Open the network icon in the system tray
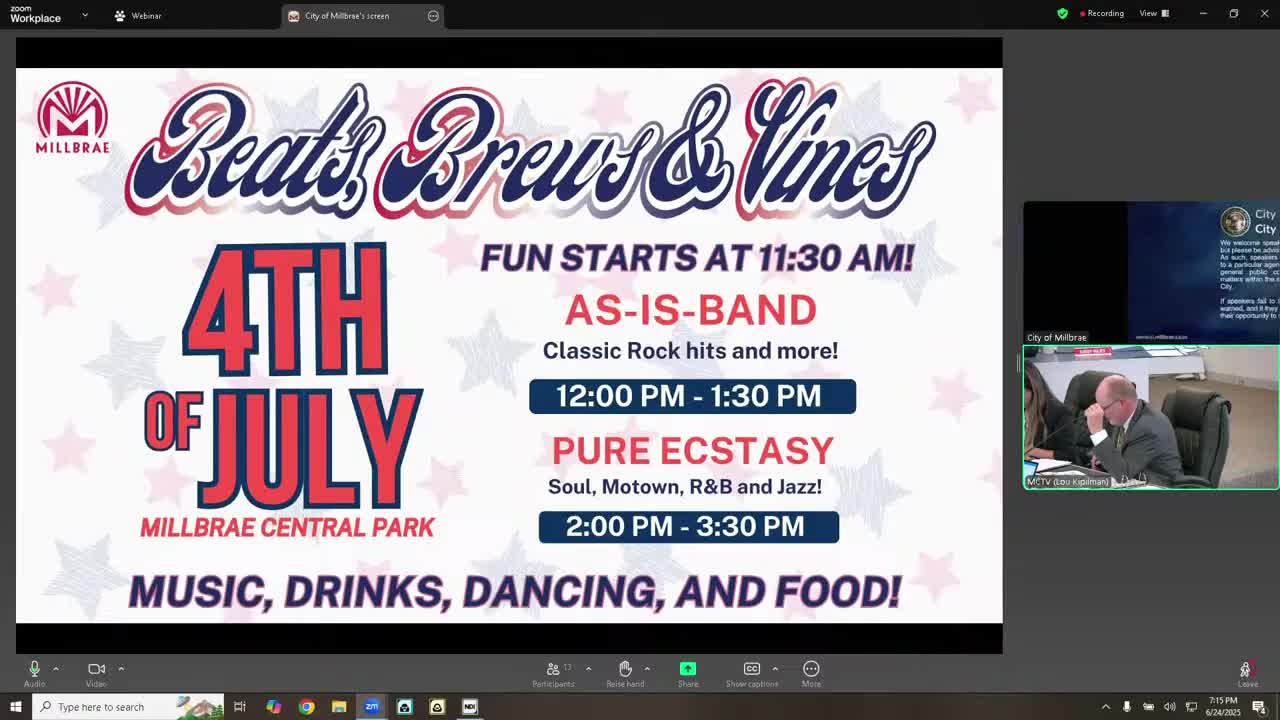1280x720 pixels. point(1191,707)
